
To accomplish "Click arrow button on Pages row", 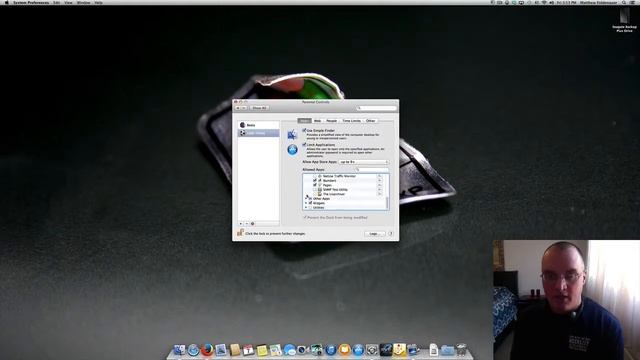I will tap(380, 185).
